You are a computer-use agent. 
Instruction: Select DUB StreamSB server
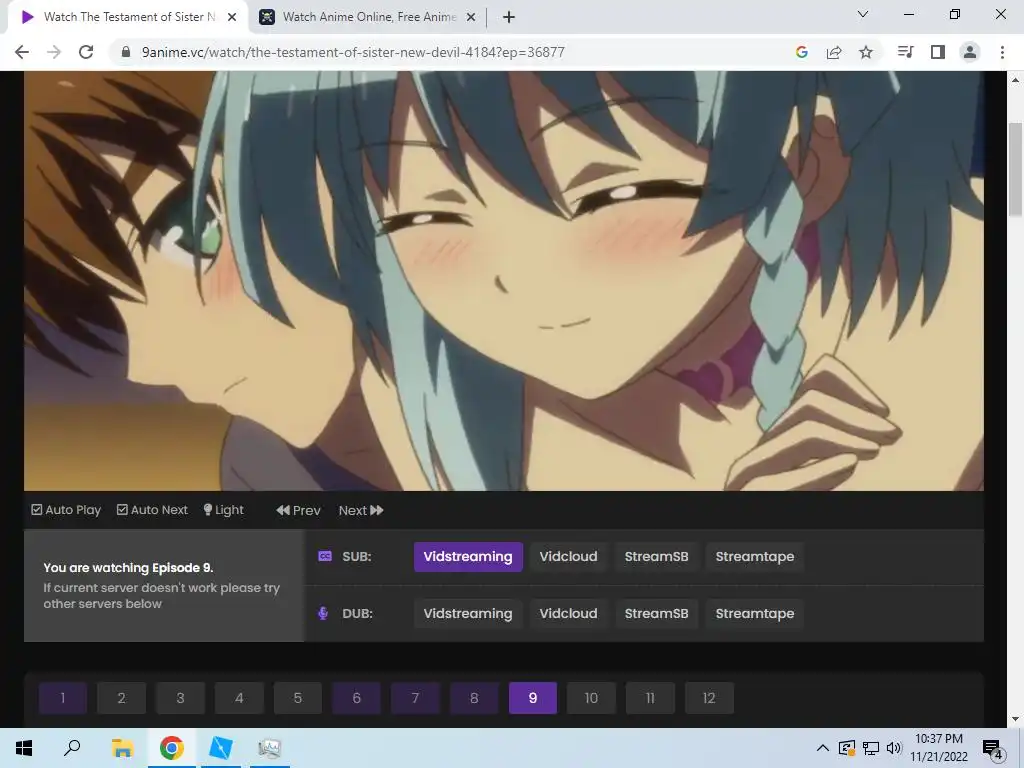(656, 614)
